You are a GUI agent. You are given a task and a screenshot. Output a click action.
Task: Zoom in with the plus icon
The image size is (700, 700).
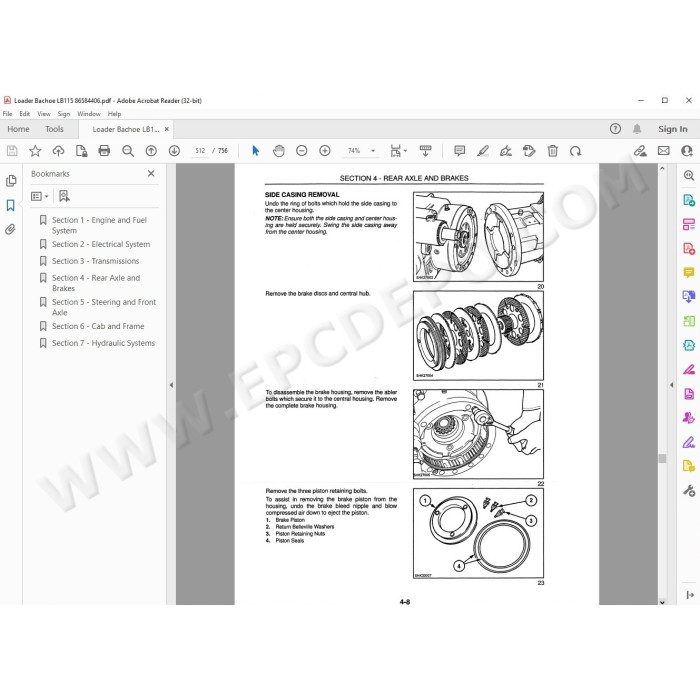[325, 151]
